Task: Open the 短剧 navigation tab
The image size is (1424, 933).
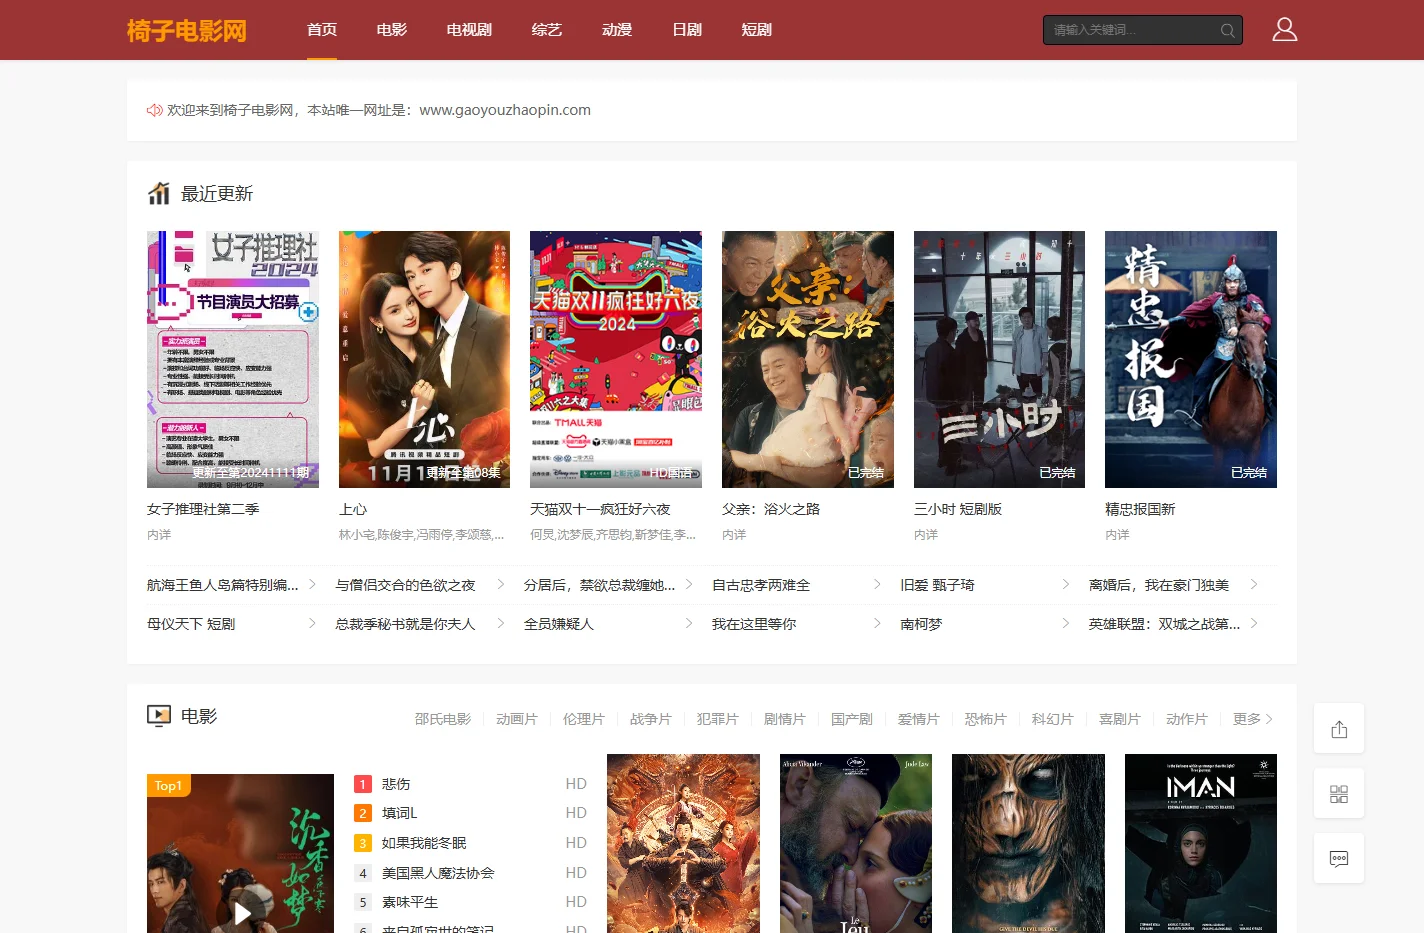Action: click(757, 30)
